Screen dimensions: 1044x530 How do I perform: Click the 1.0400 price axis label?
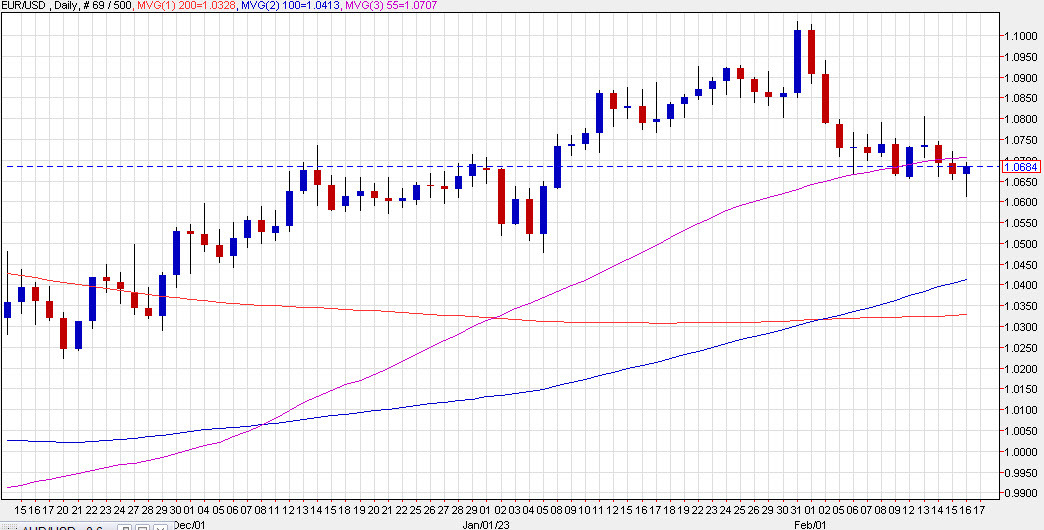(1022, 286)
